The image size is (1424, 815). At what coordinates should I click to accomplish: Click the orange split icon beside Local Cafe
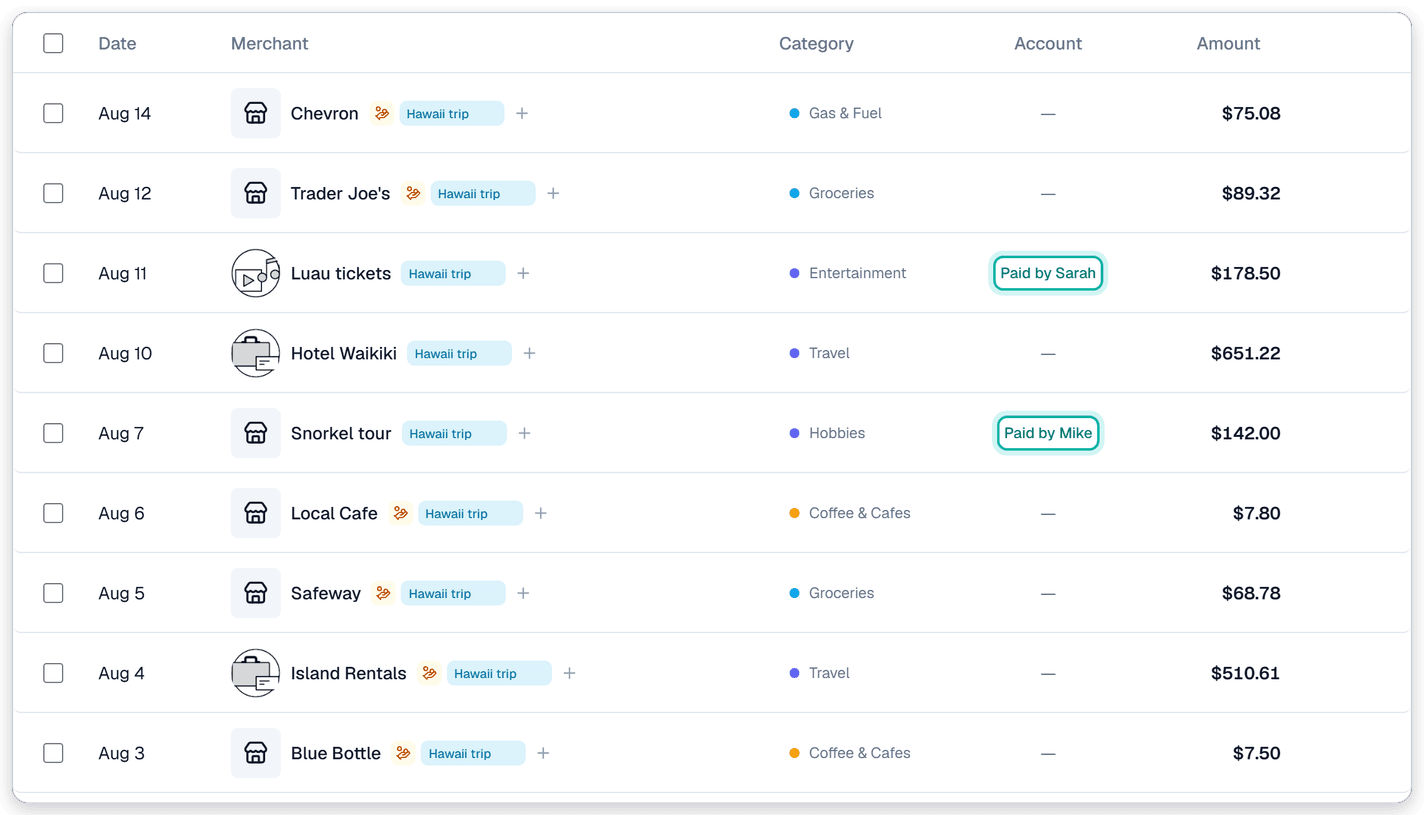(400, 513)
